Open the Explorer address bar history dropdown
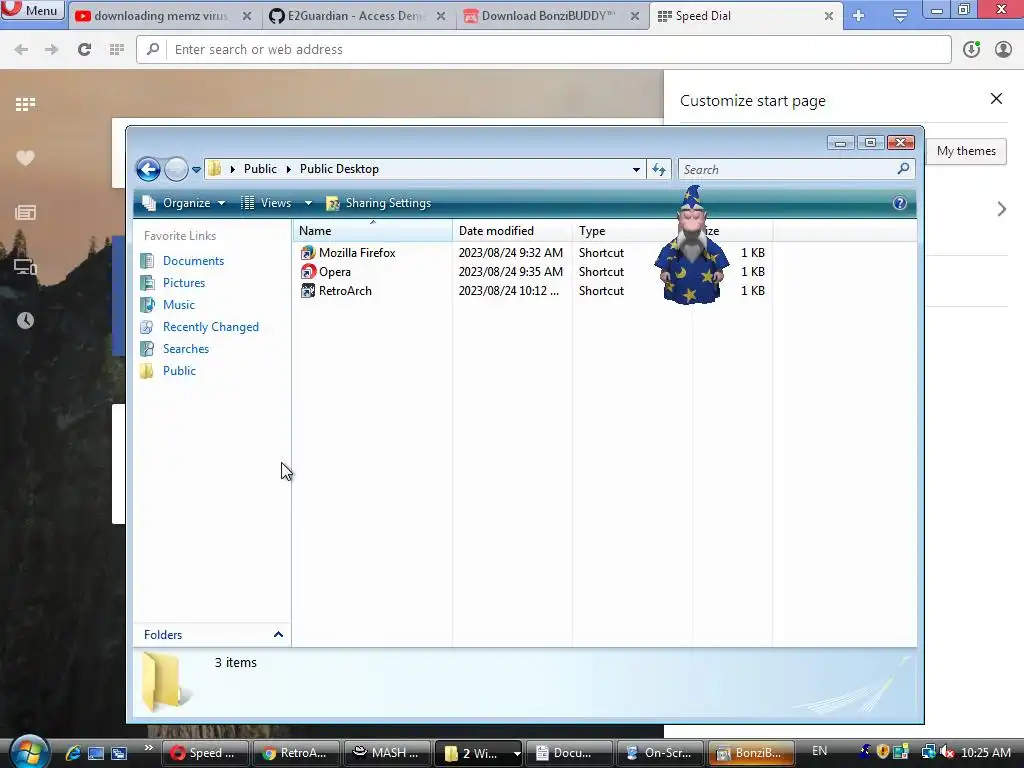This screenshot has width=1024, height=768. [636, 169]
